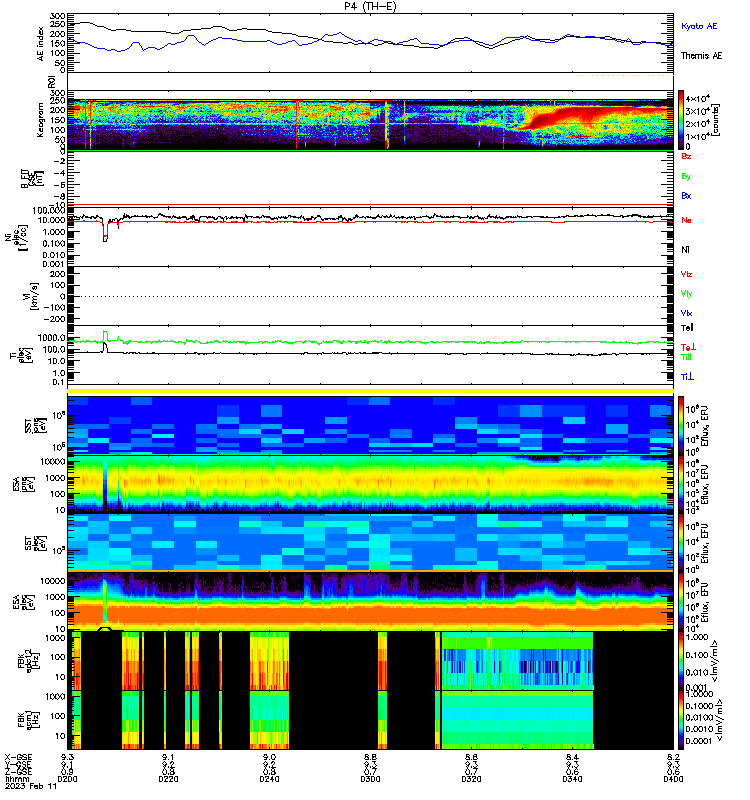Click the 0240 time tick label

coord(269,779)
